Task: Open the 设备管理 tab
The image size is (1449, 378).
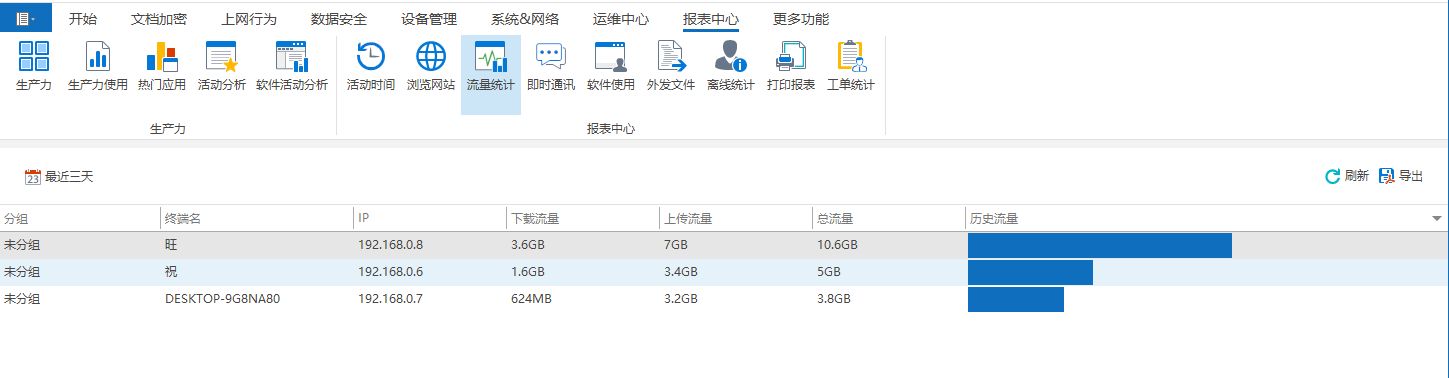Action: tap(429, 19)
